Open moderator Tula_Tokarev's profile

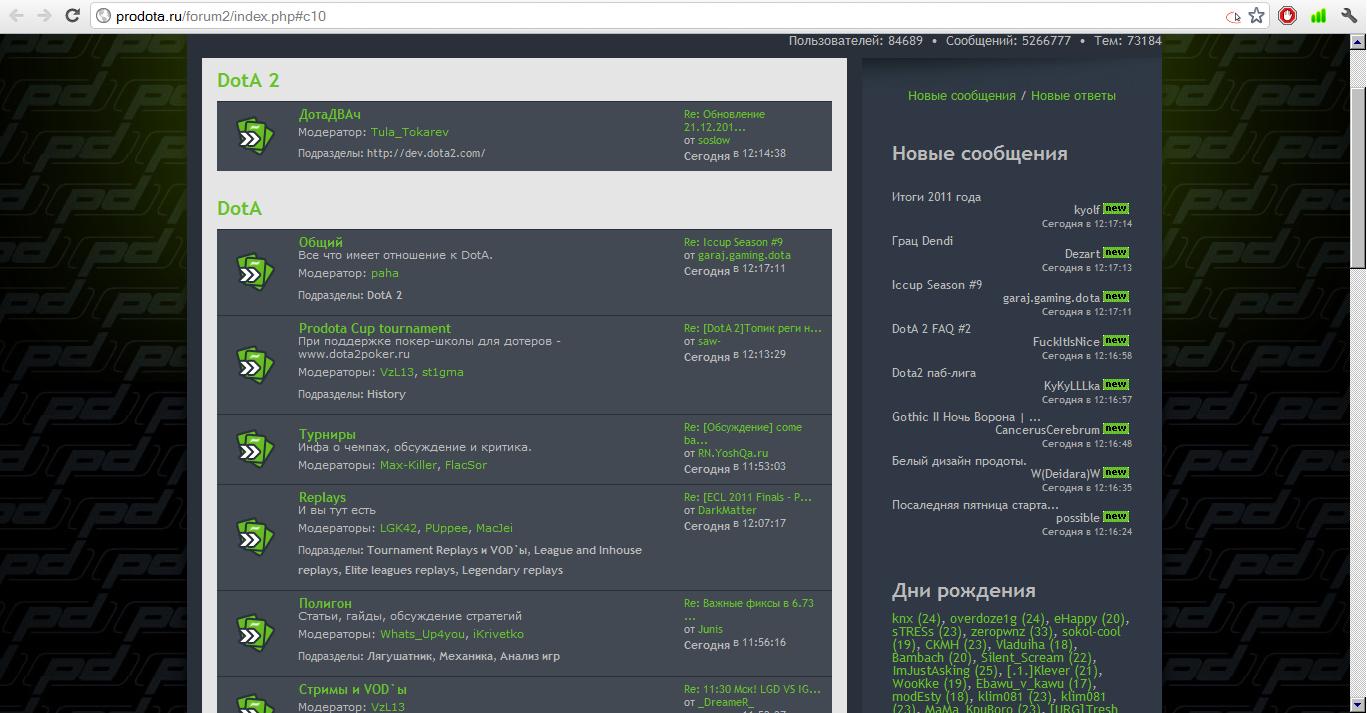pos(409,132)
